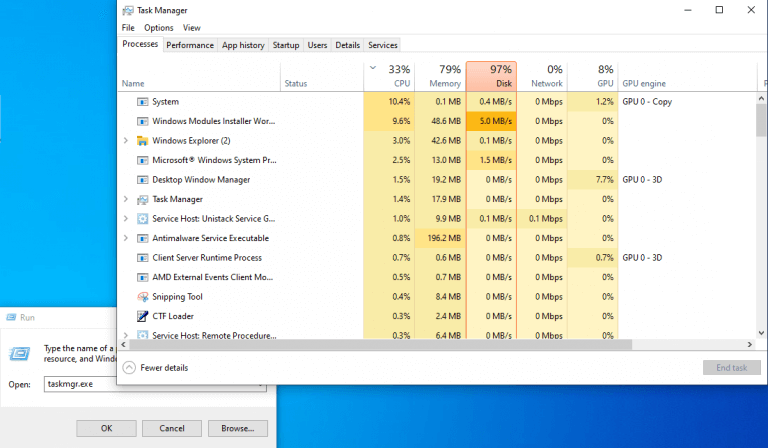Click the Desktop Window Manager icon

[142, 180]
